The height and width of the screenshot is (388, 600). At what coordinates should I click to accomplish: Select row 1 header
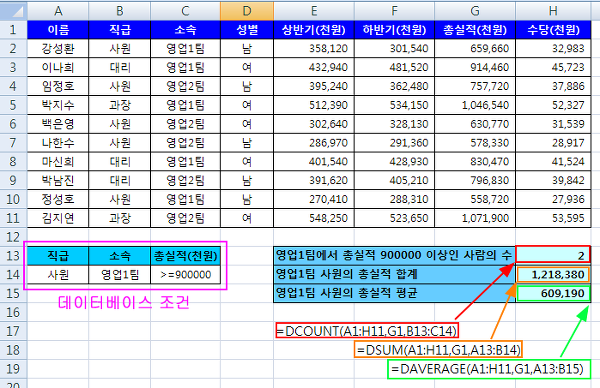(13, 30)
